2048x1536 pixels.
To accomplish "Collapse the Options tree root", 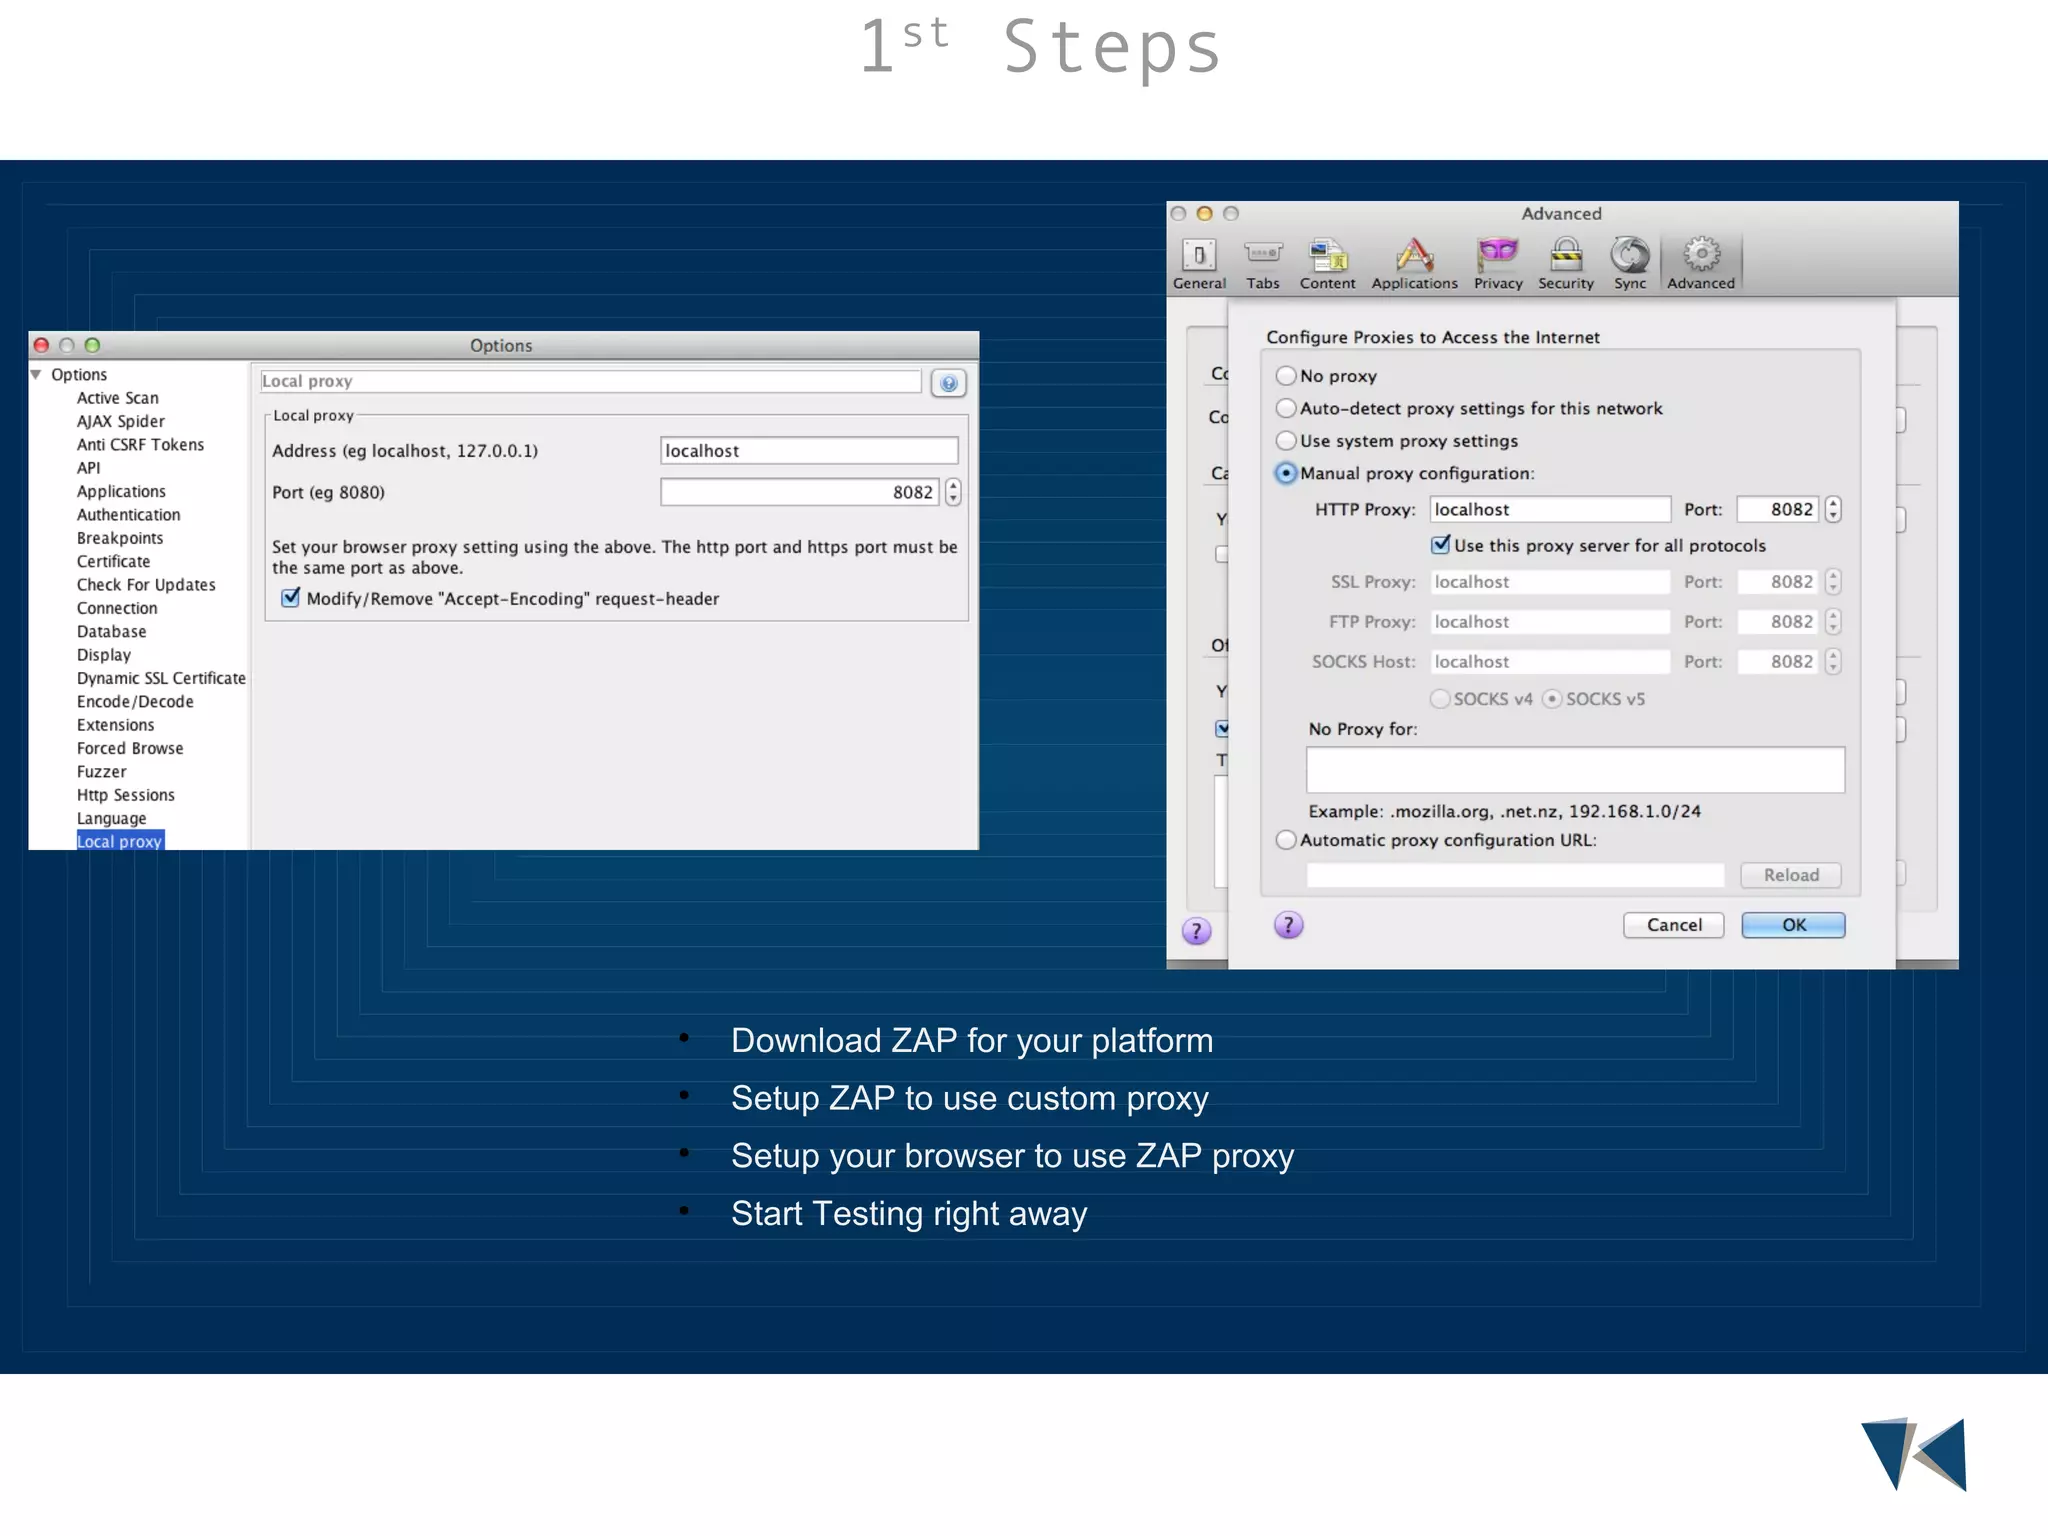I will [36, 375].
